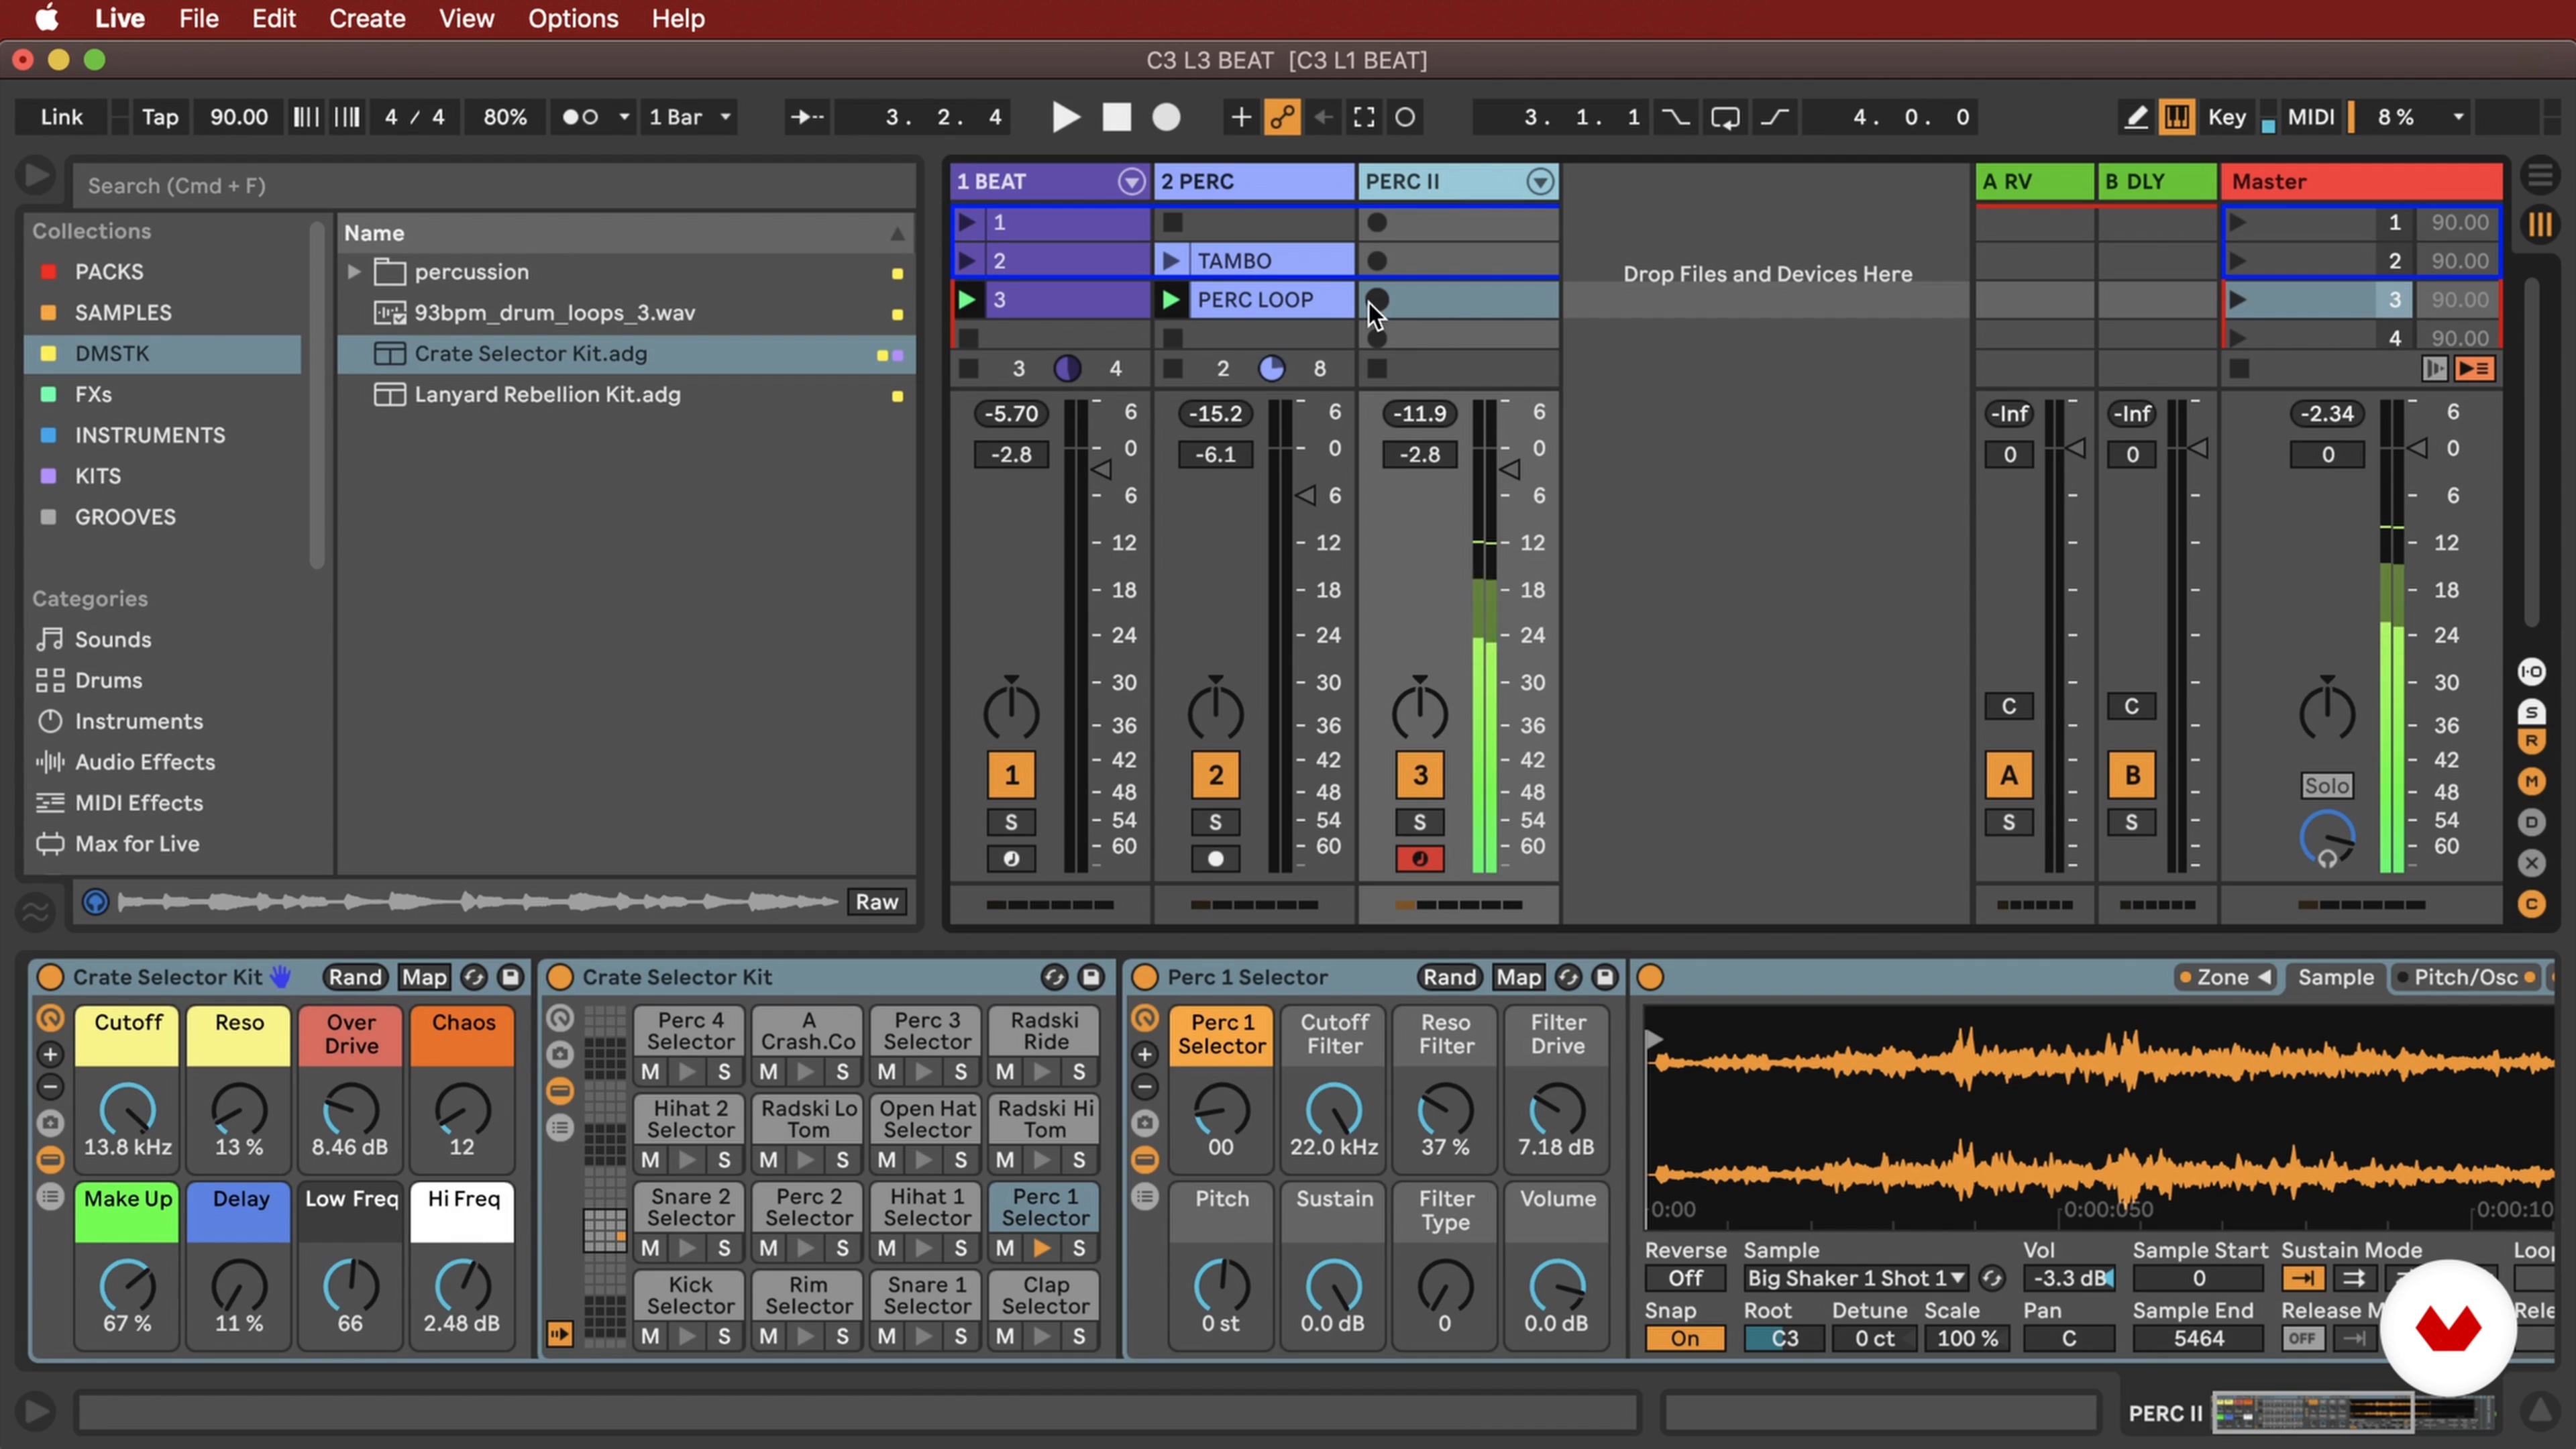Toggle Sends section S icon
Viewport: 2576px width, 1449px height.
coord(2531,712)
